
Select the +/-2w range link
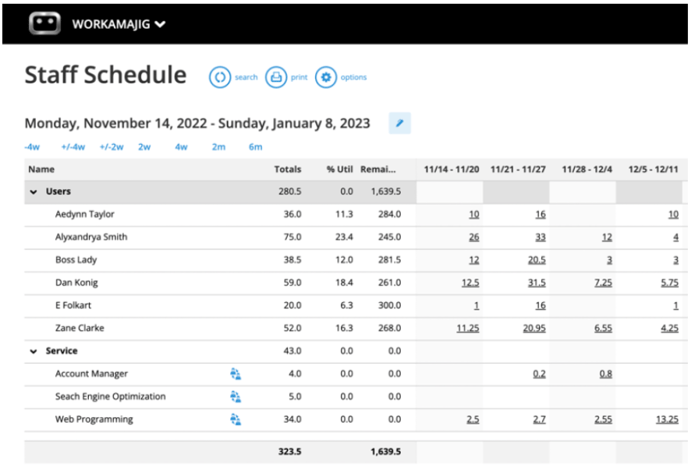tap(111, 147)
